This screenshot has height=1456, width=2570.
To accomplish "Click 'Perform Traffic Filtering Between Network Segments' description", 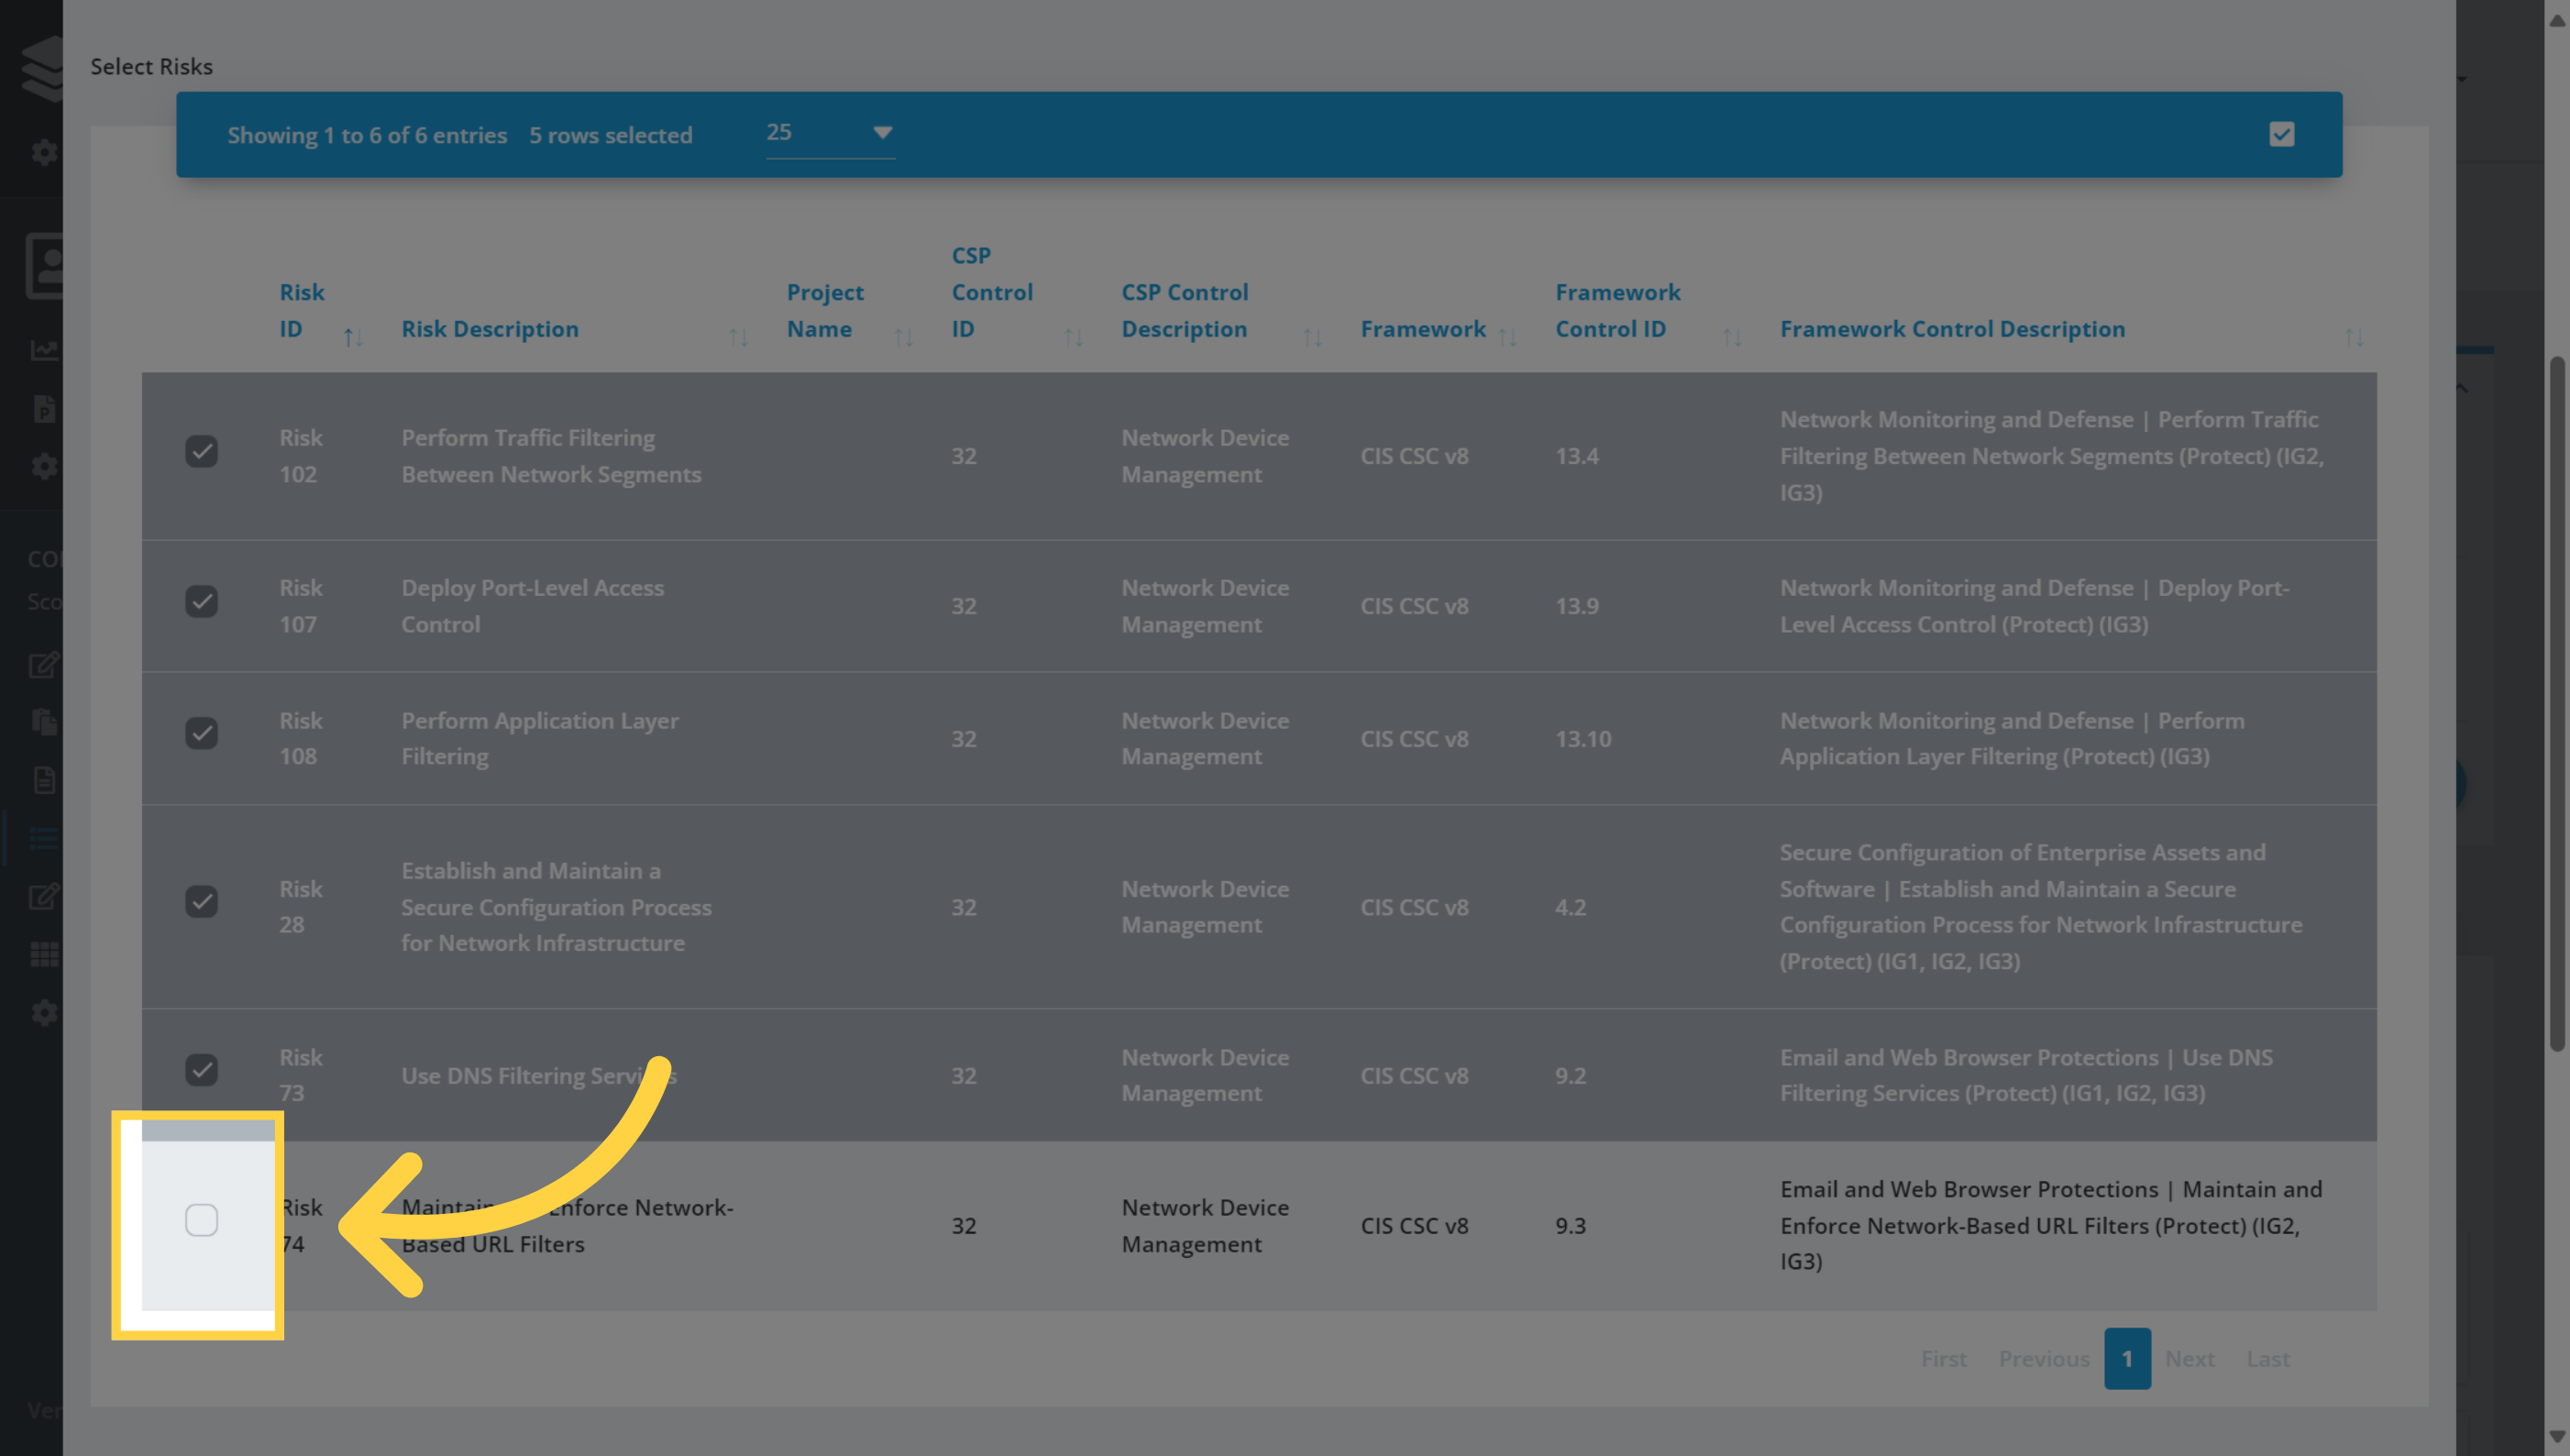I will pos(551,456).
